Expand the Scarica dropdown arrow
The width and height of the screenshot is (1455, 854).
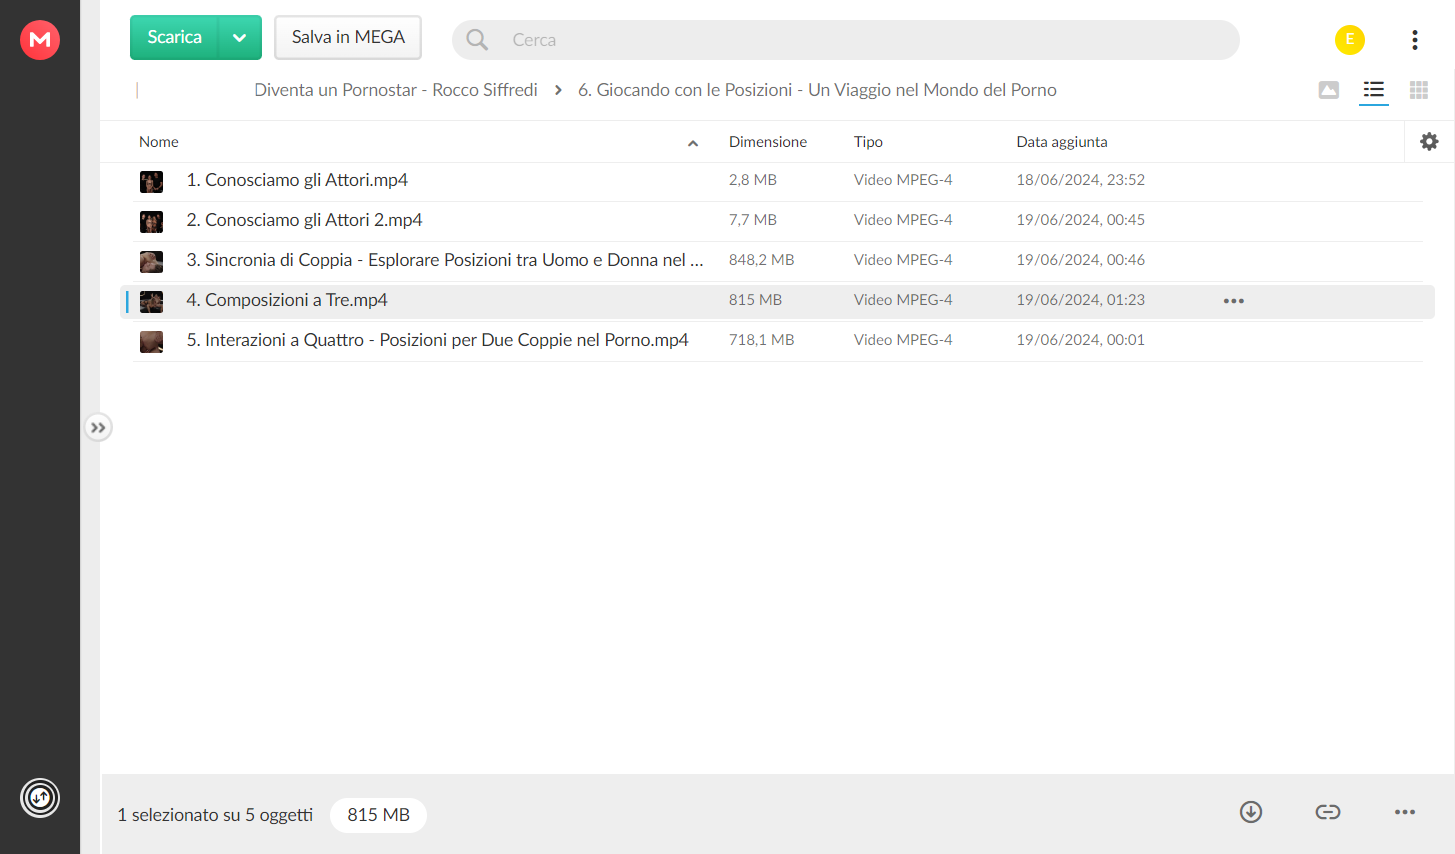coord(240,38)
